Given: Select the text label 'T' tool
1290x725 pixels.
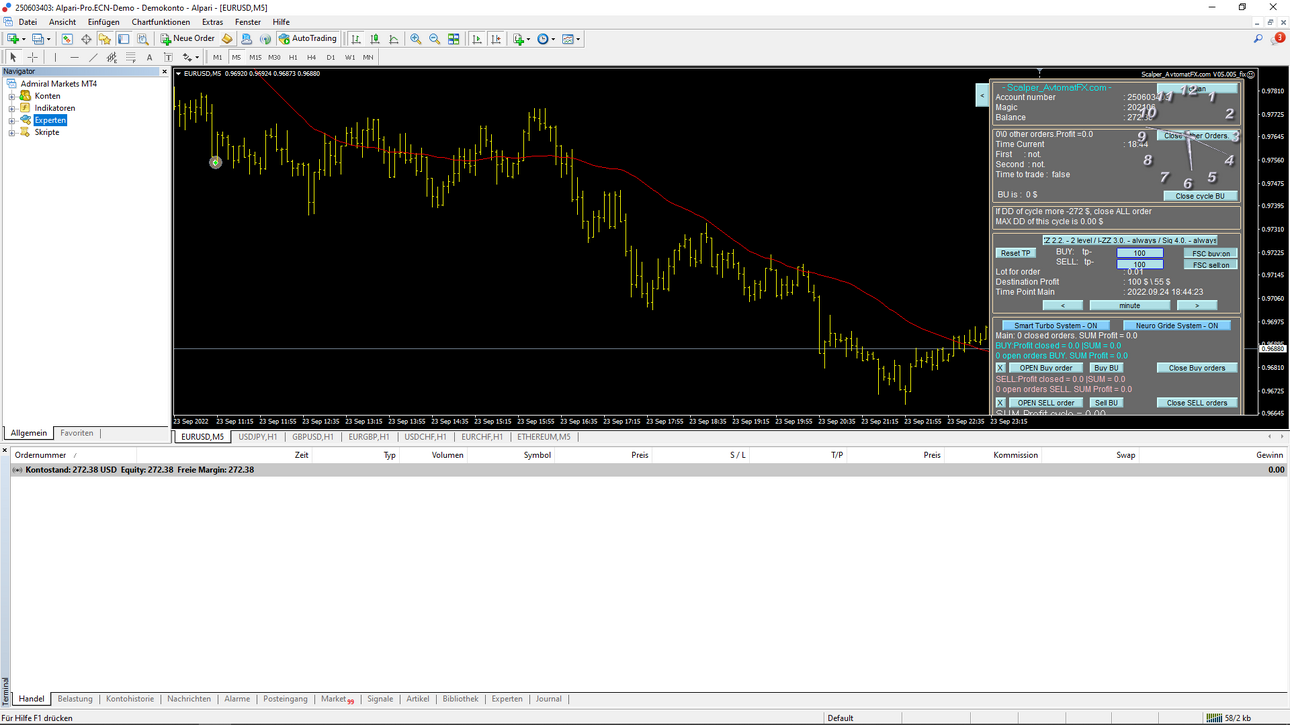Looking at the screenshot, I should tap(168, 57).
